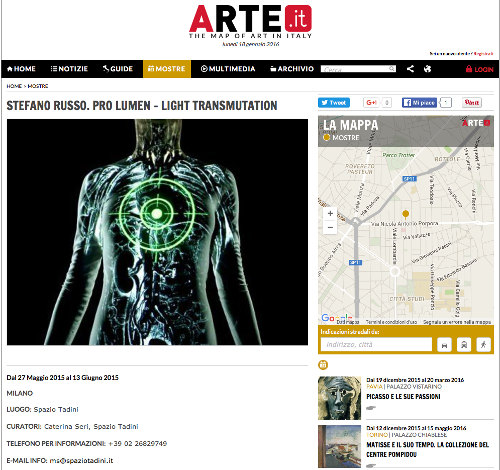
Task: Click the Pinterest Pin it button
Action: coord(472,103)
